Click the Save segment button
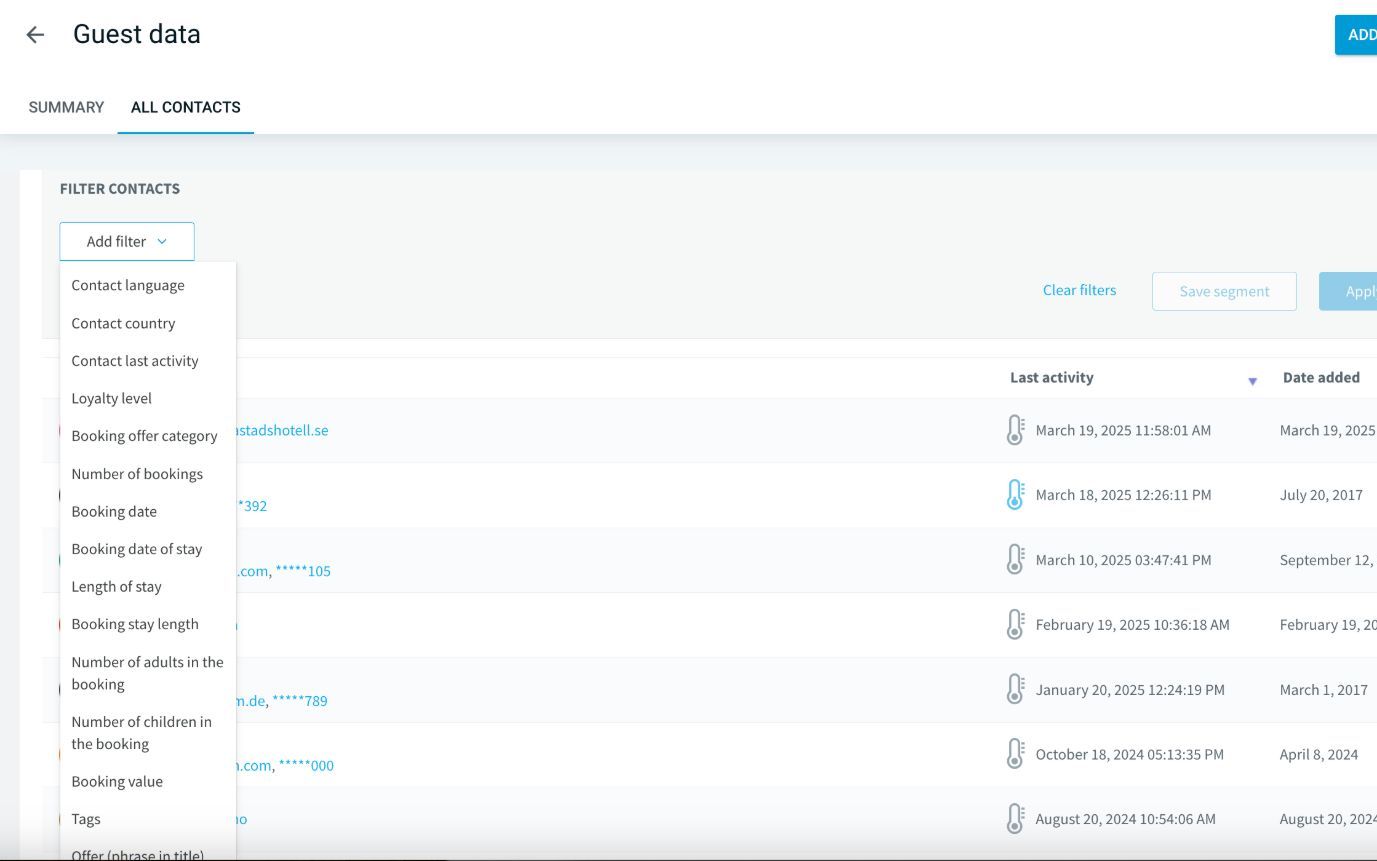 (1224, 291)
